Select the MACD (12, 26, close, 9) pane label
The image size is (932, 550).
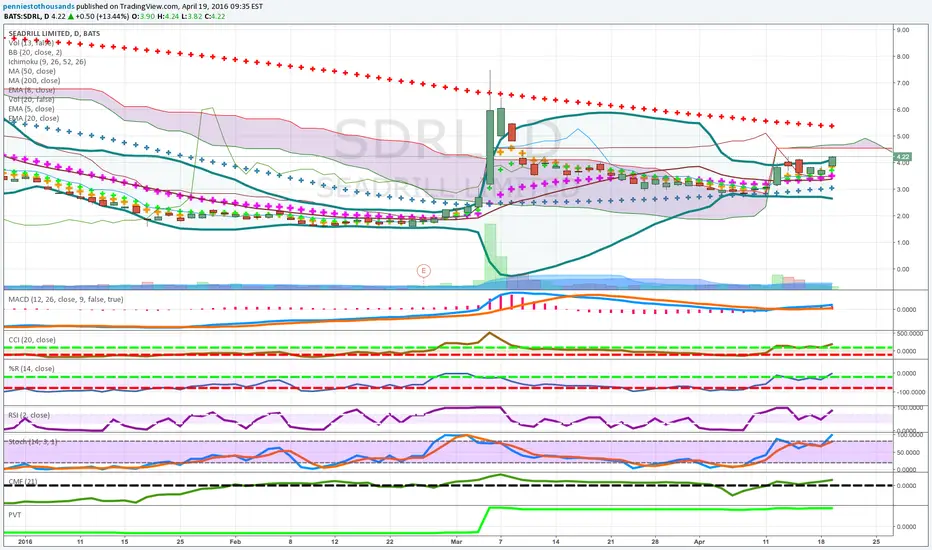point(66,300)
